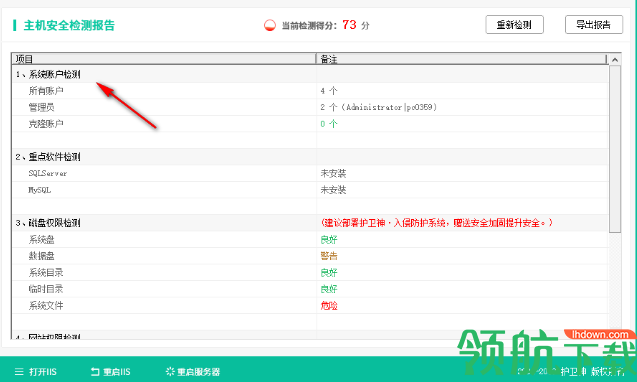Click the 良好 status of 临时目录
The image size is (637, 382).
(329, 289)
